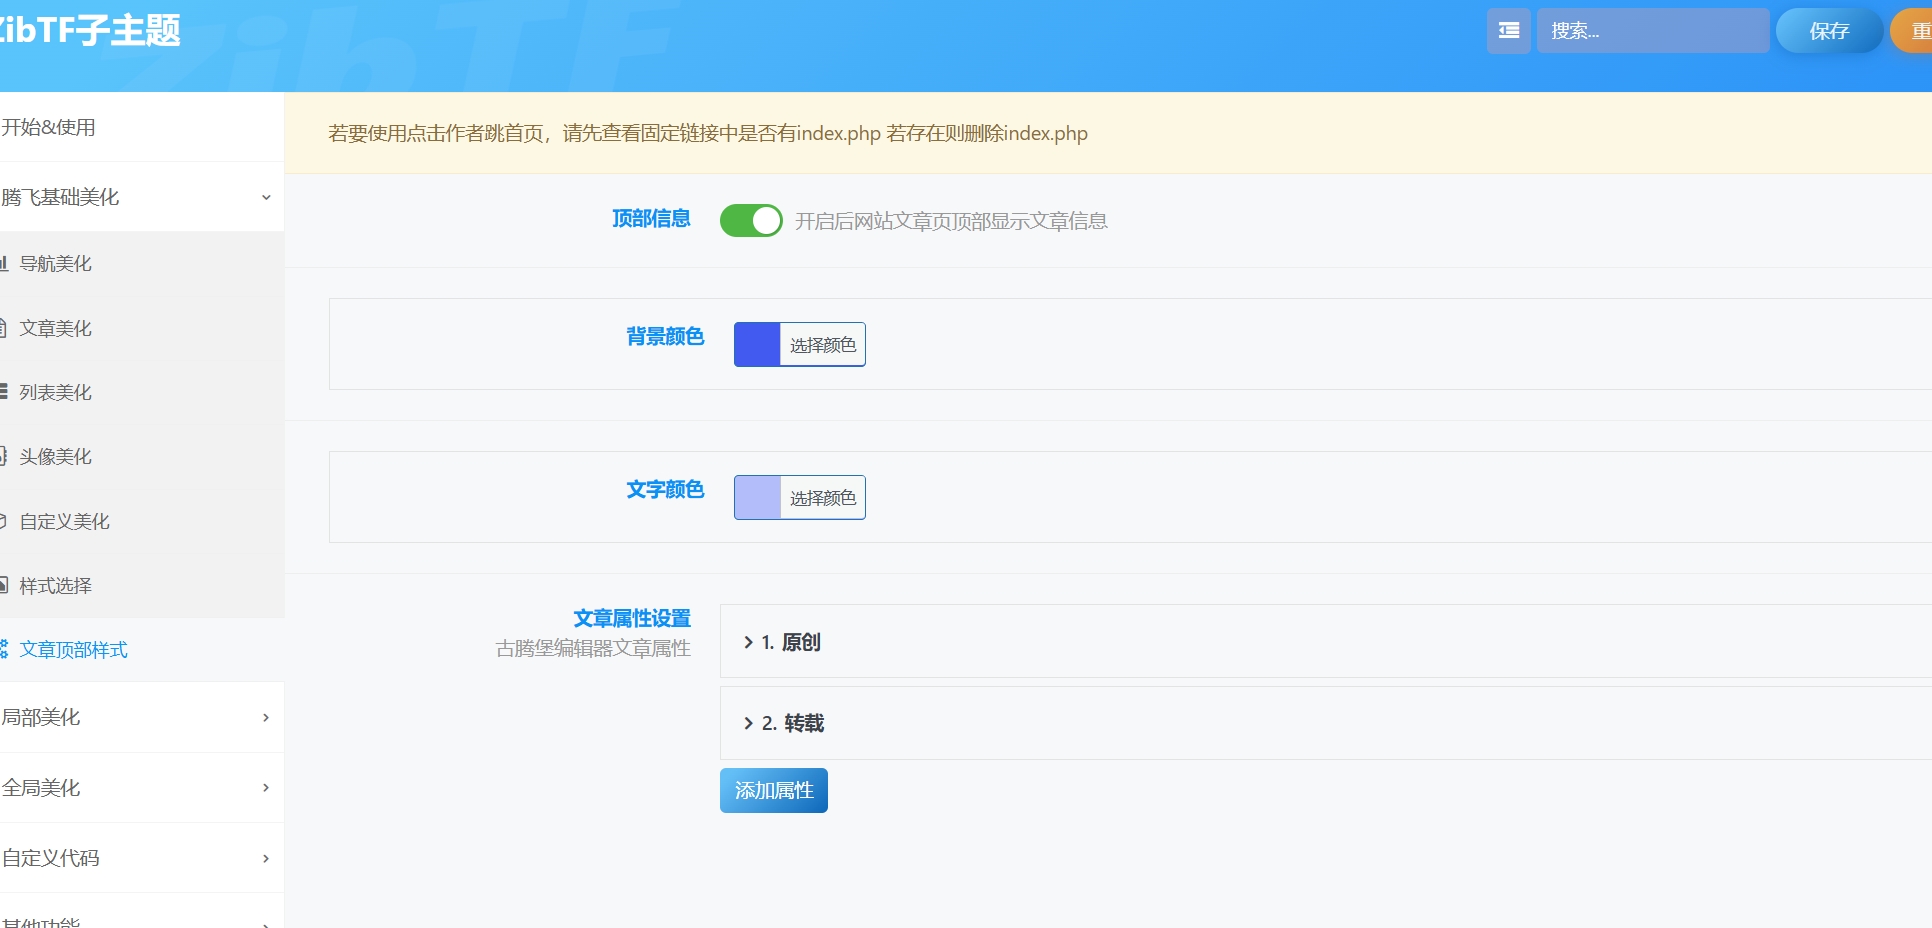
Task: Click the 保存 save button
Action: (x=1830, y=31)
